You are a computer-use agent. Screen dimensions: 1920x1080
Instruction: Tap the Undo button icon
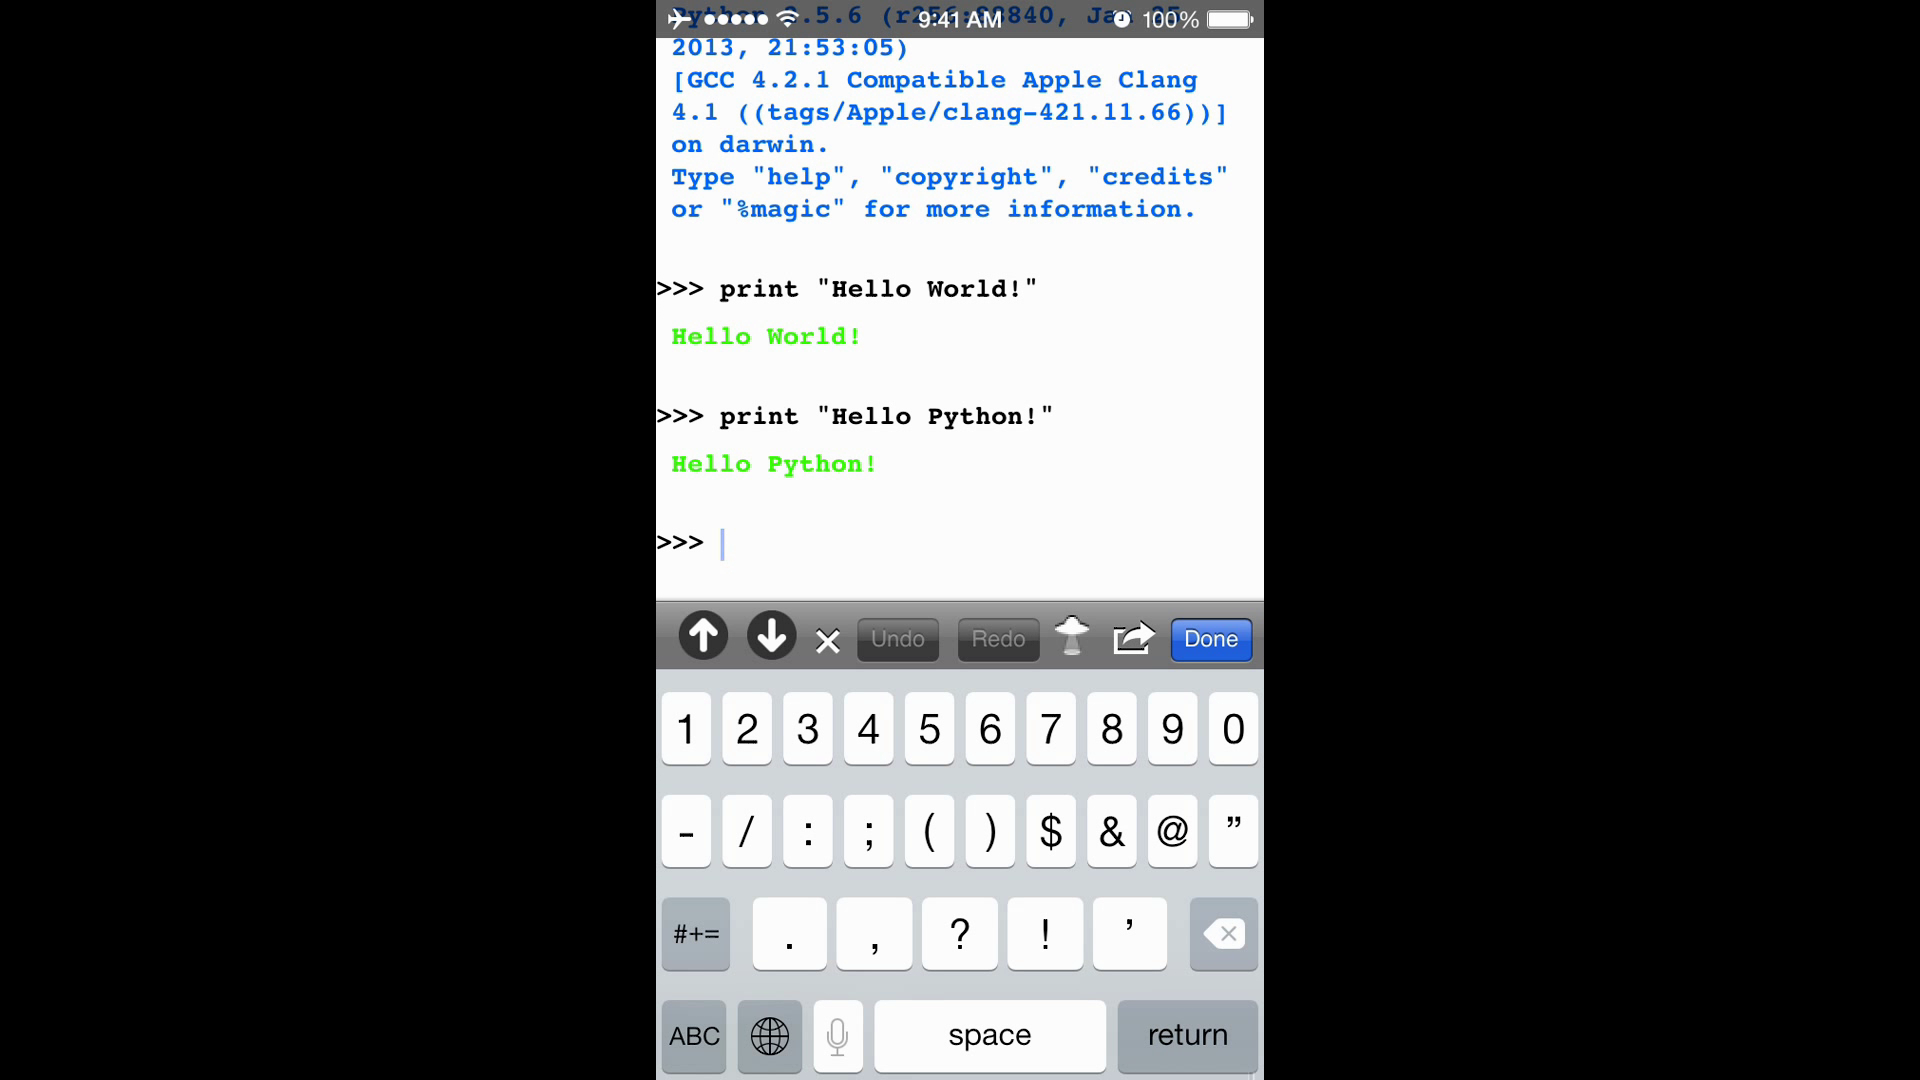897,638
